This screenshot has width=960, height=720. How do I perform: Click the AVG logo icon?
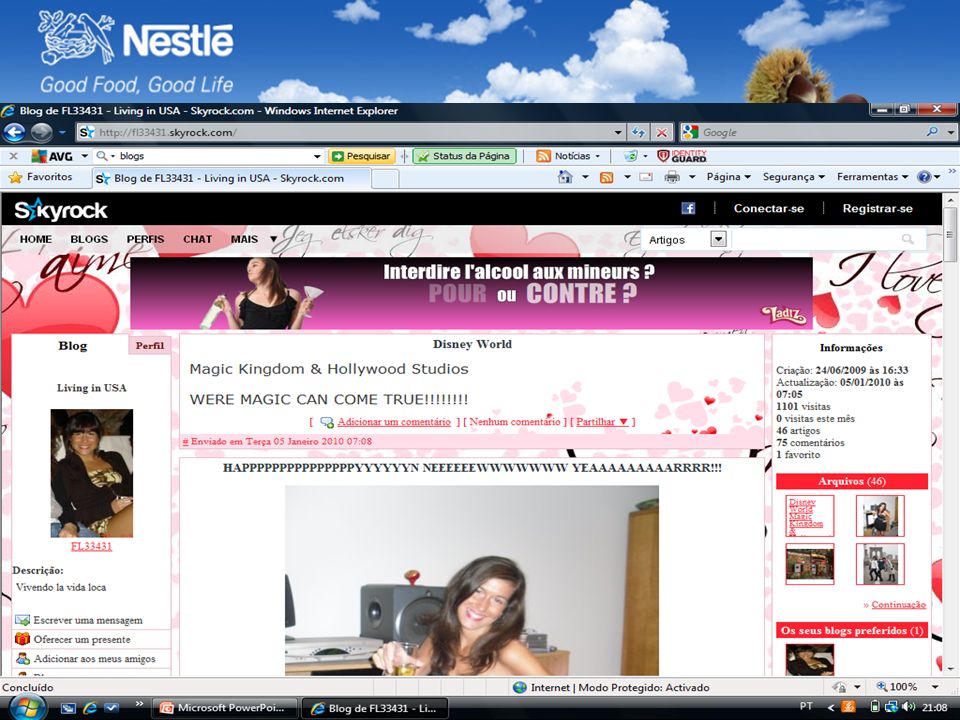coord(52,156)
